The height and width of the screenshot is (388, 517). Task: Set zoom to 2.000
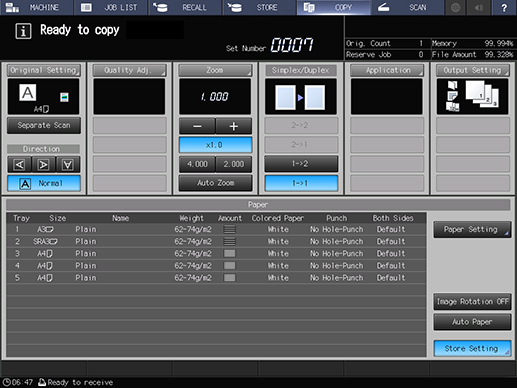234,164
